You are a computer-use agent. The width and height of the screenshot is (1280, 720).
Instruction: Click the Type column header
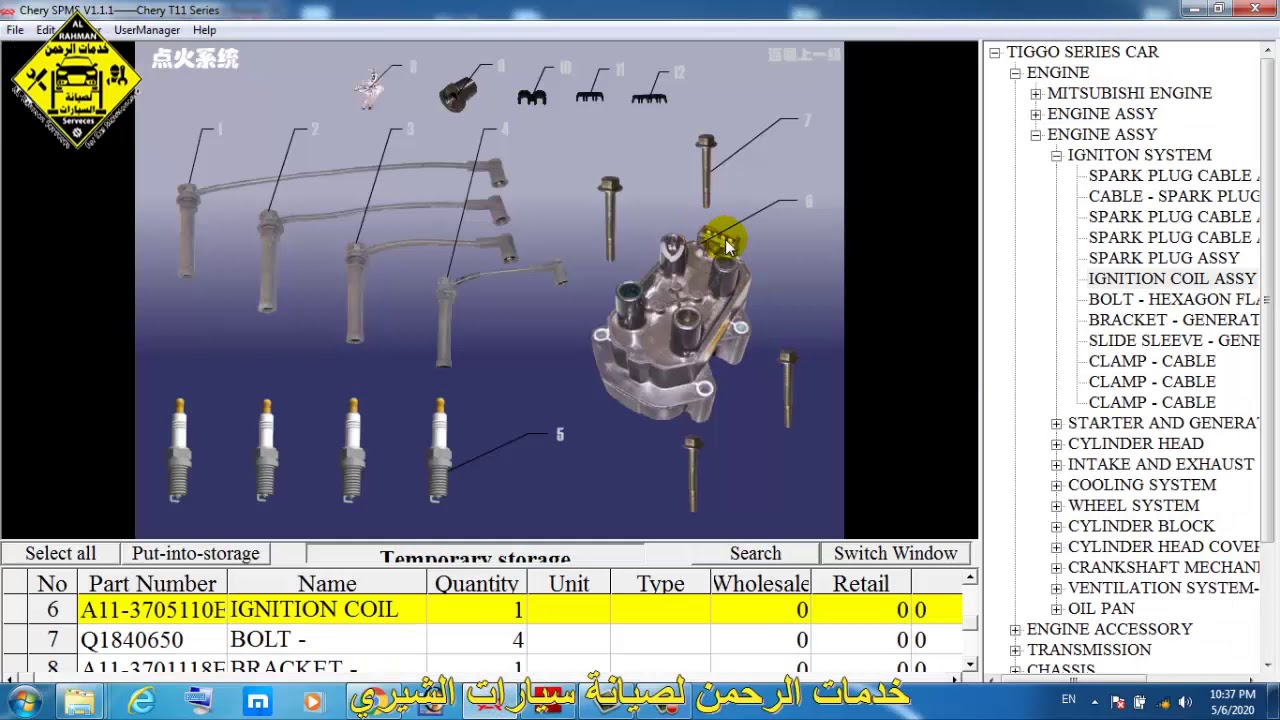tap(661, 583)
